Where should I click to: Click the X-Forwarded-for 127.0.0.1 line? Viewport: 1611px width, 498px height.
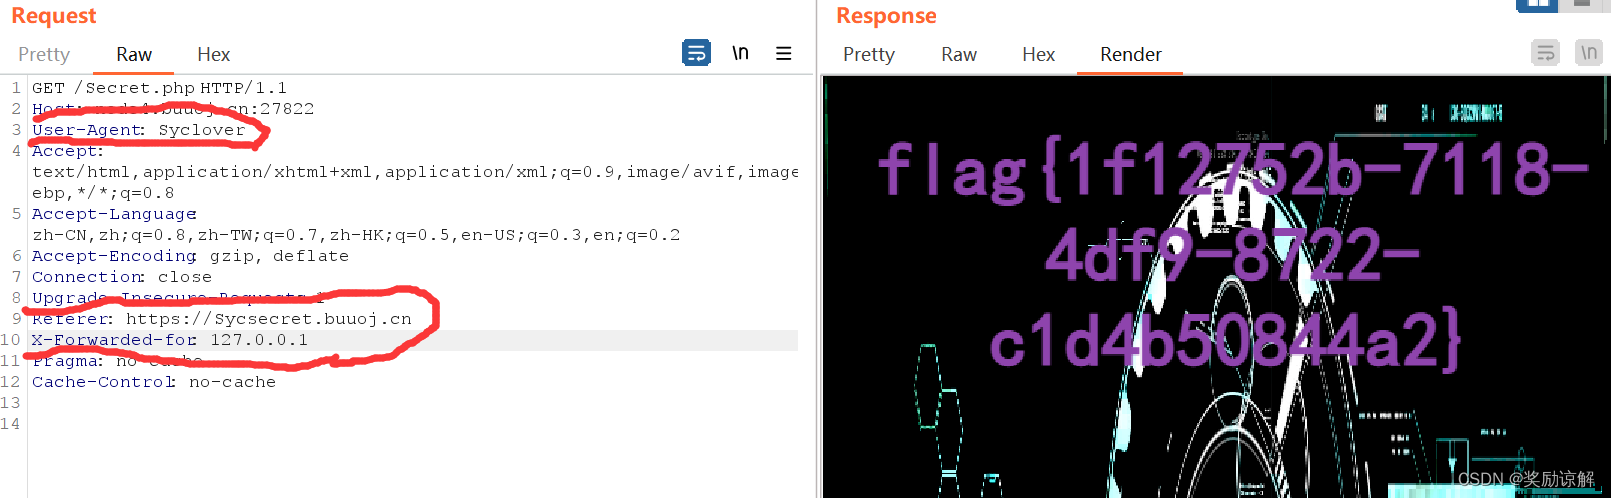170,340
